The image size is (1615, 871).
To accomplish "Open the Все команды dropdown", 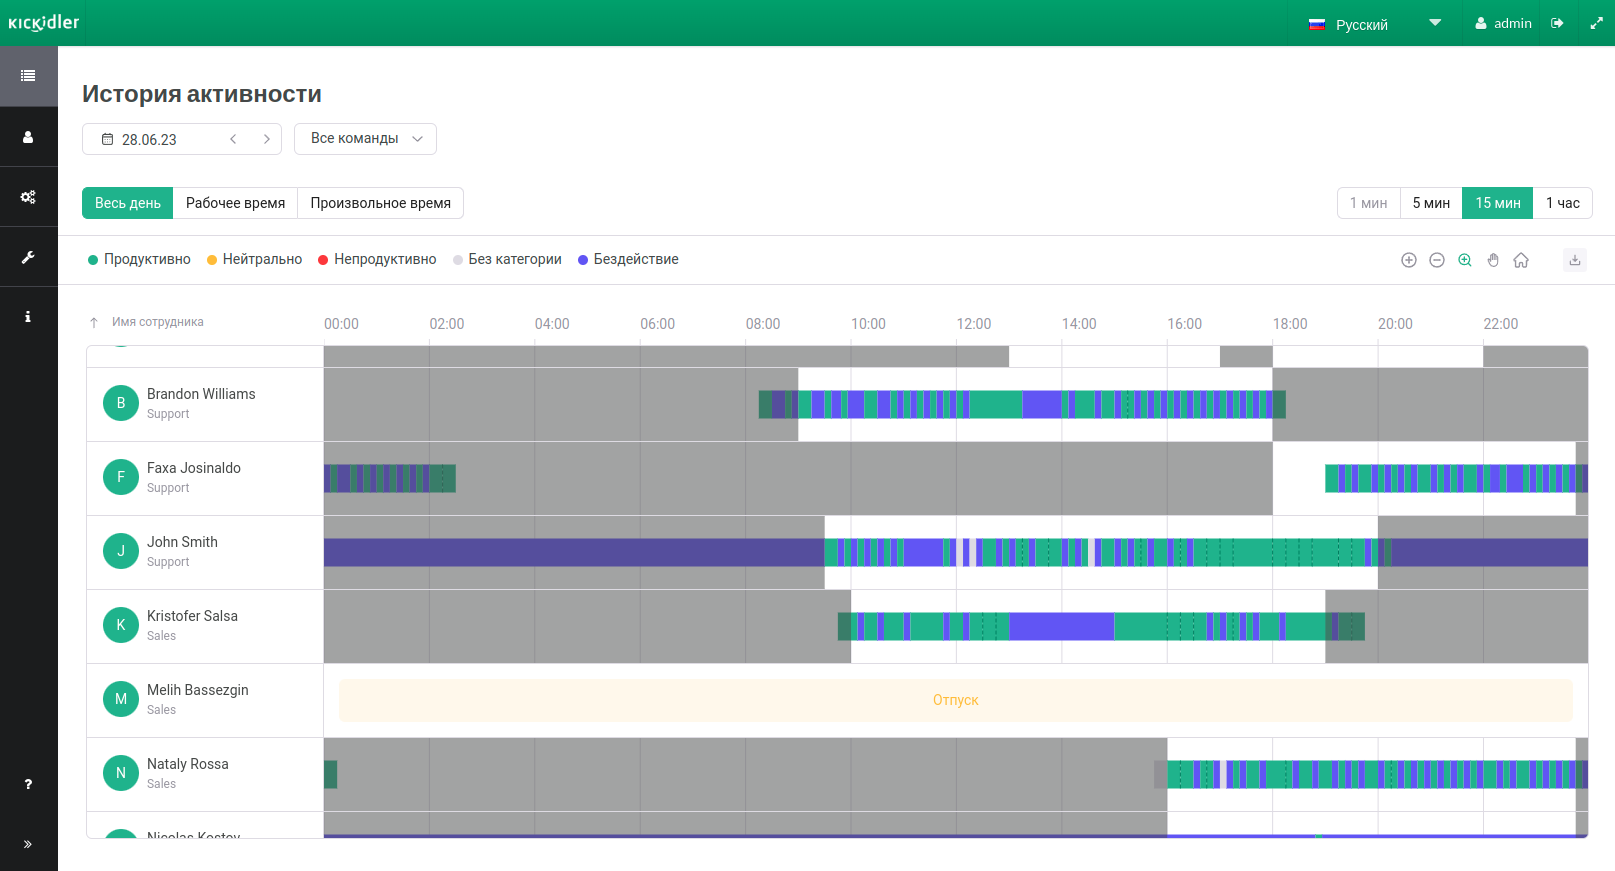I will coord(365,139).
